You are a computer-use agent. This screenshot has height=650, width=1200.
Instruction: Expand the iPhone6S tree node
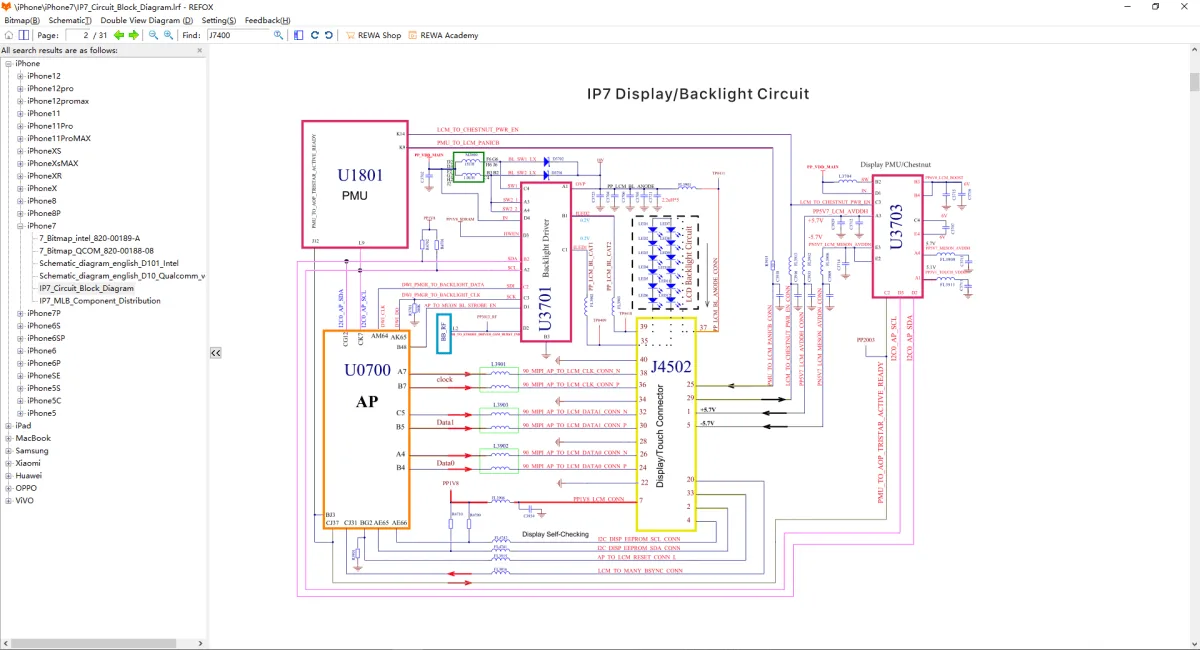tap(20, 326)
